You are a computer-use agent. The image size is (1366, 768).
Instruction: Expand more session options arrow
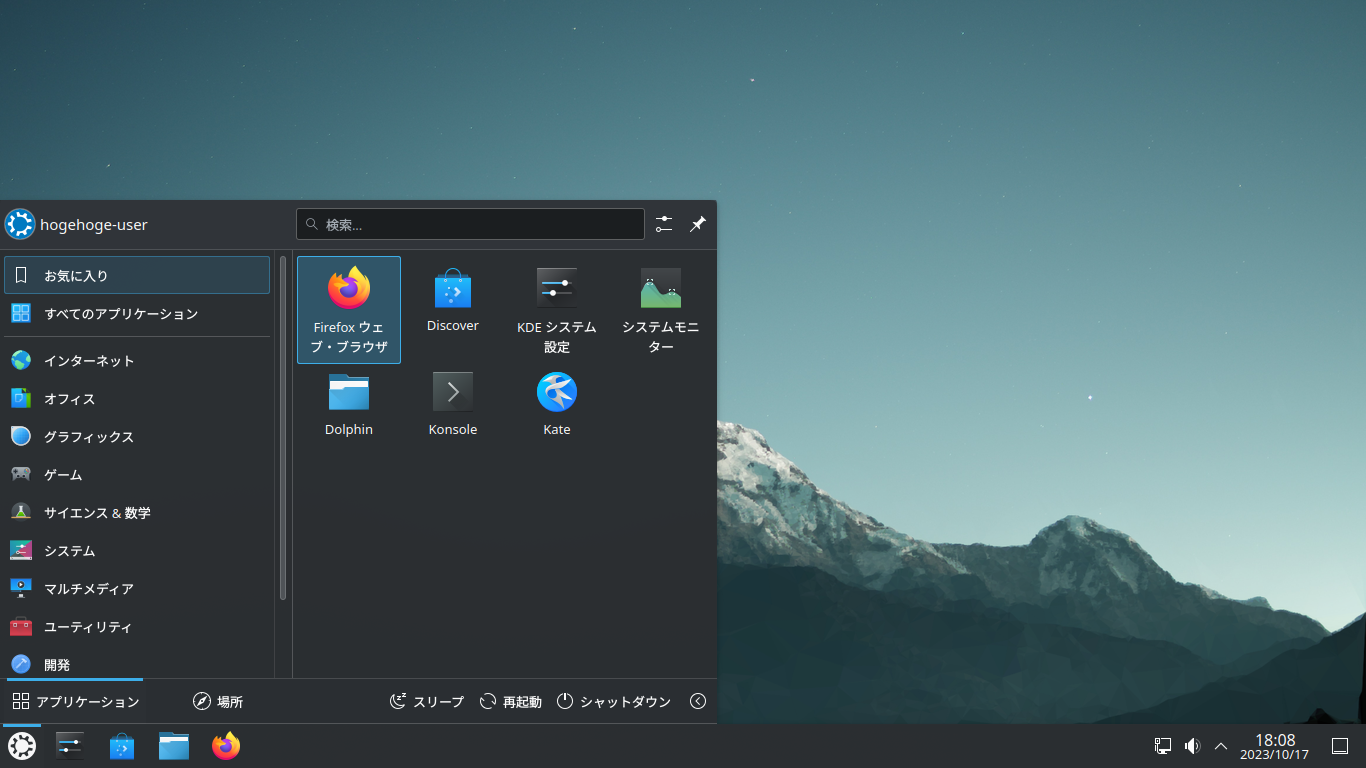tap(698, 701)
